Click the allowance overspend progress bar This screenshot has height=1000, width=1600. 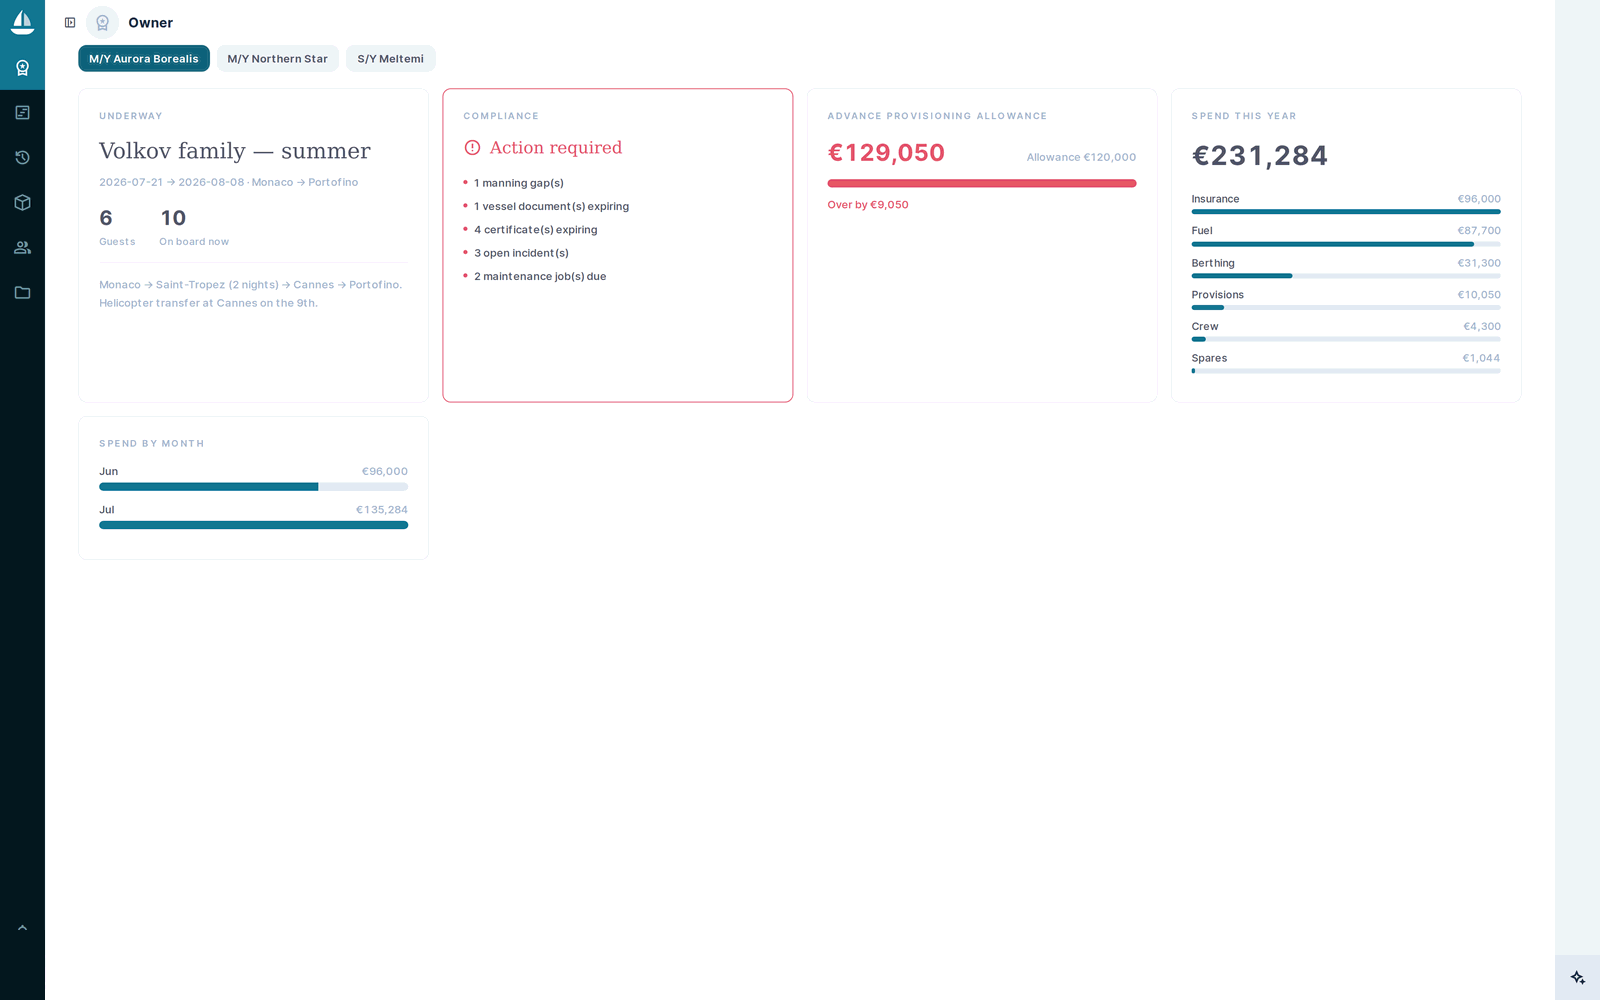point(982,183)
